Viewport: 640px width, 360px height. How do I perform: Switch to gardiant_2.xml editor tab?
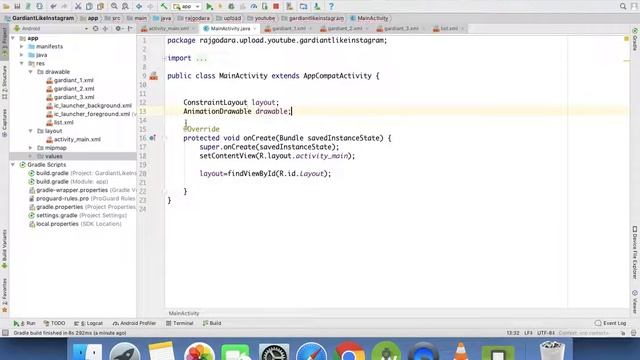pos(345,29)
